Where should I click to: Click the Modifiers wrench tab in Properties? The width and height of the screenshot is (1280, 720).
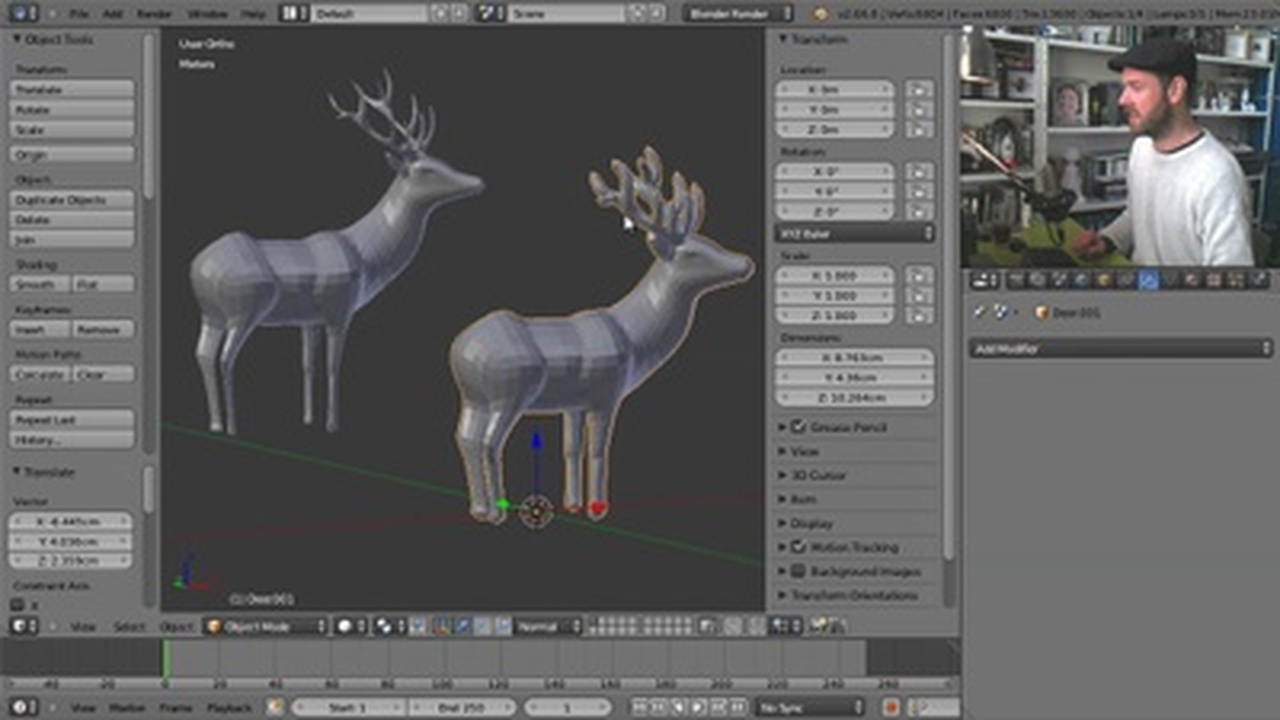(x=1147, y=281)
